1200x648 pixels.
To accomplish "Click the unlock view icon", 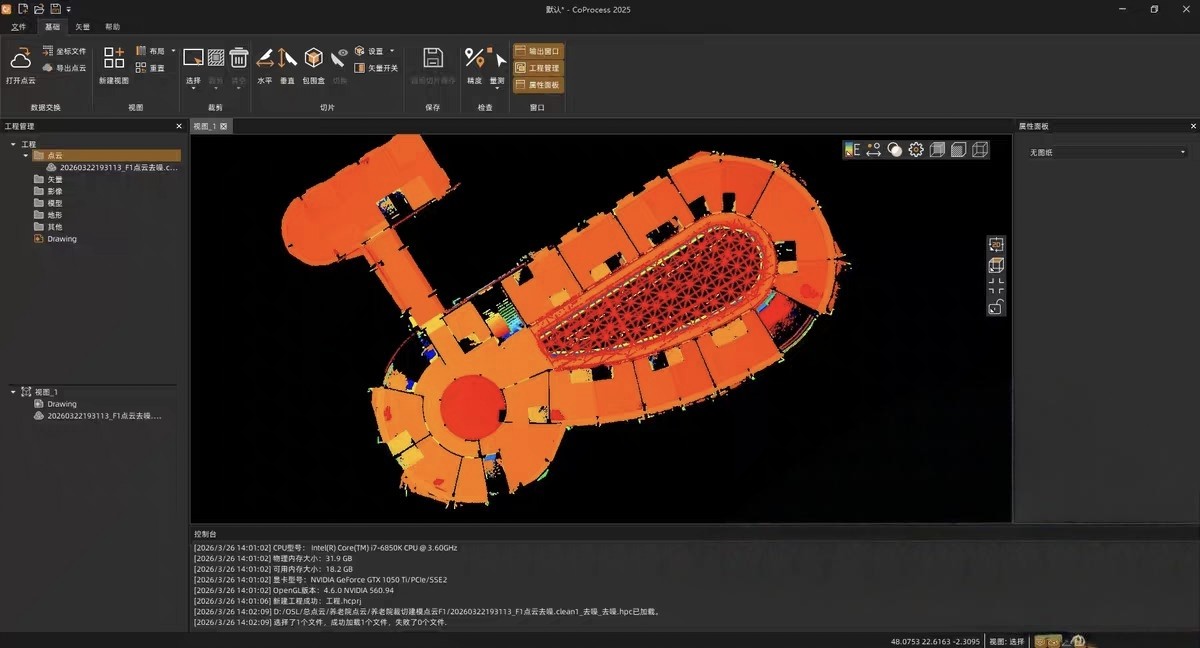I will tap(996, 307).
